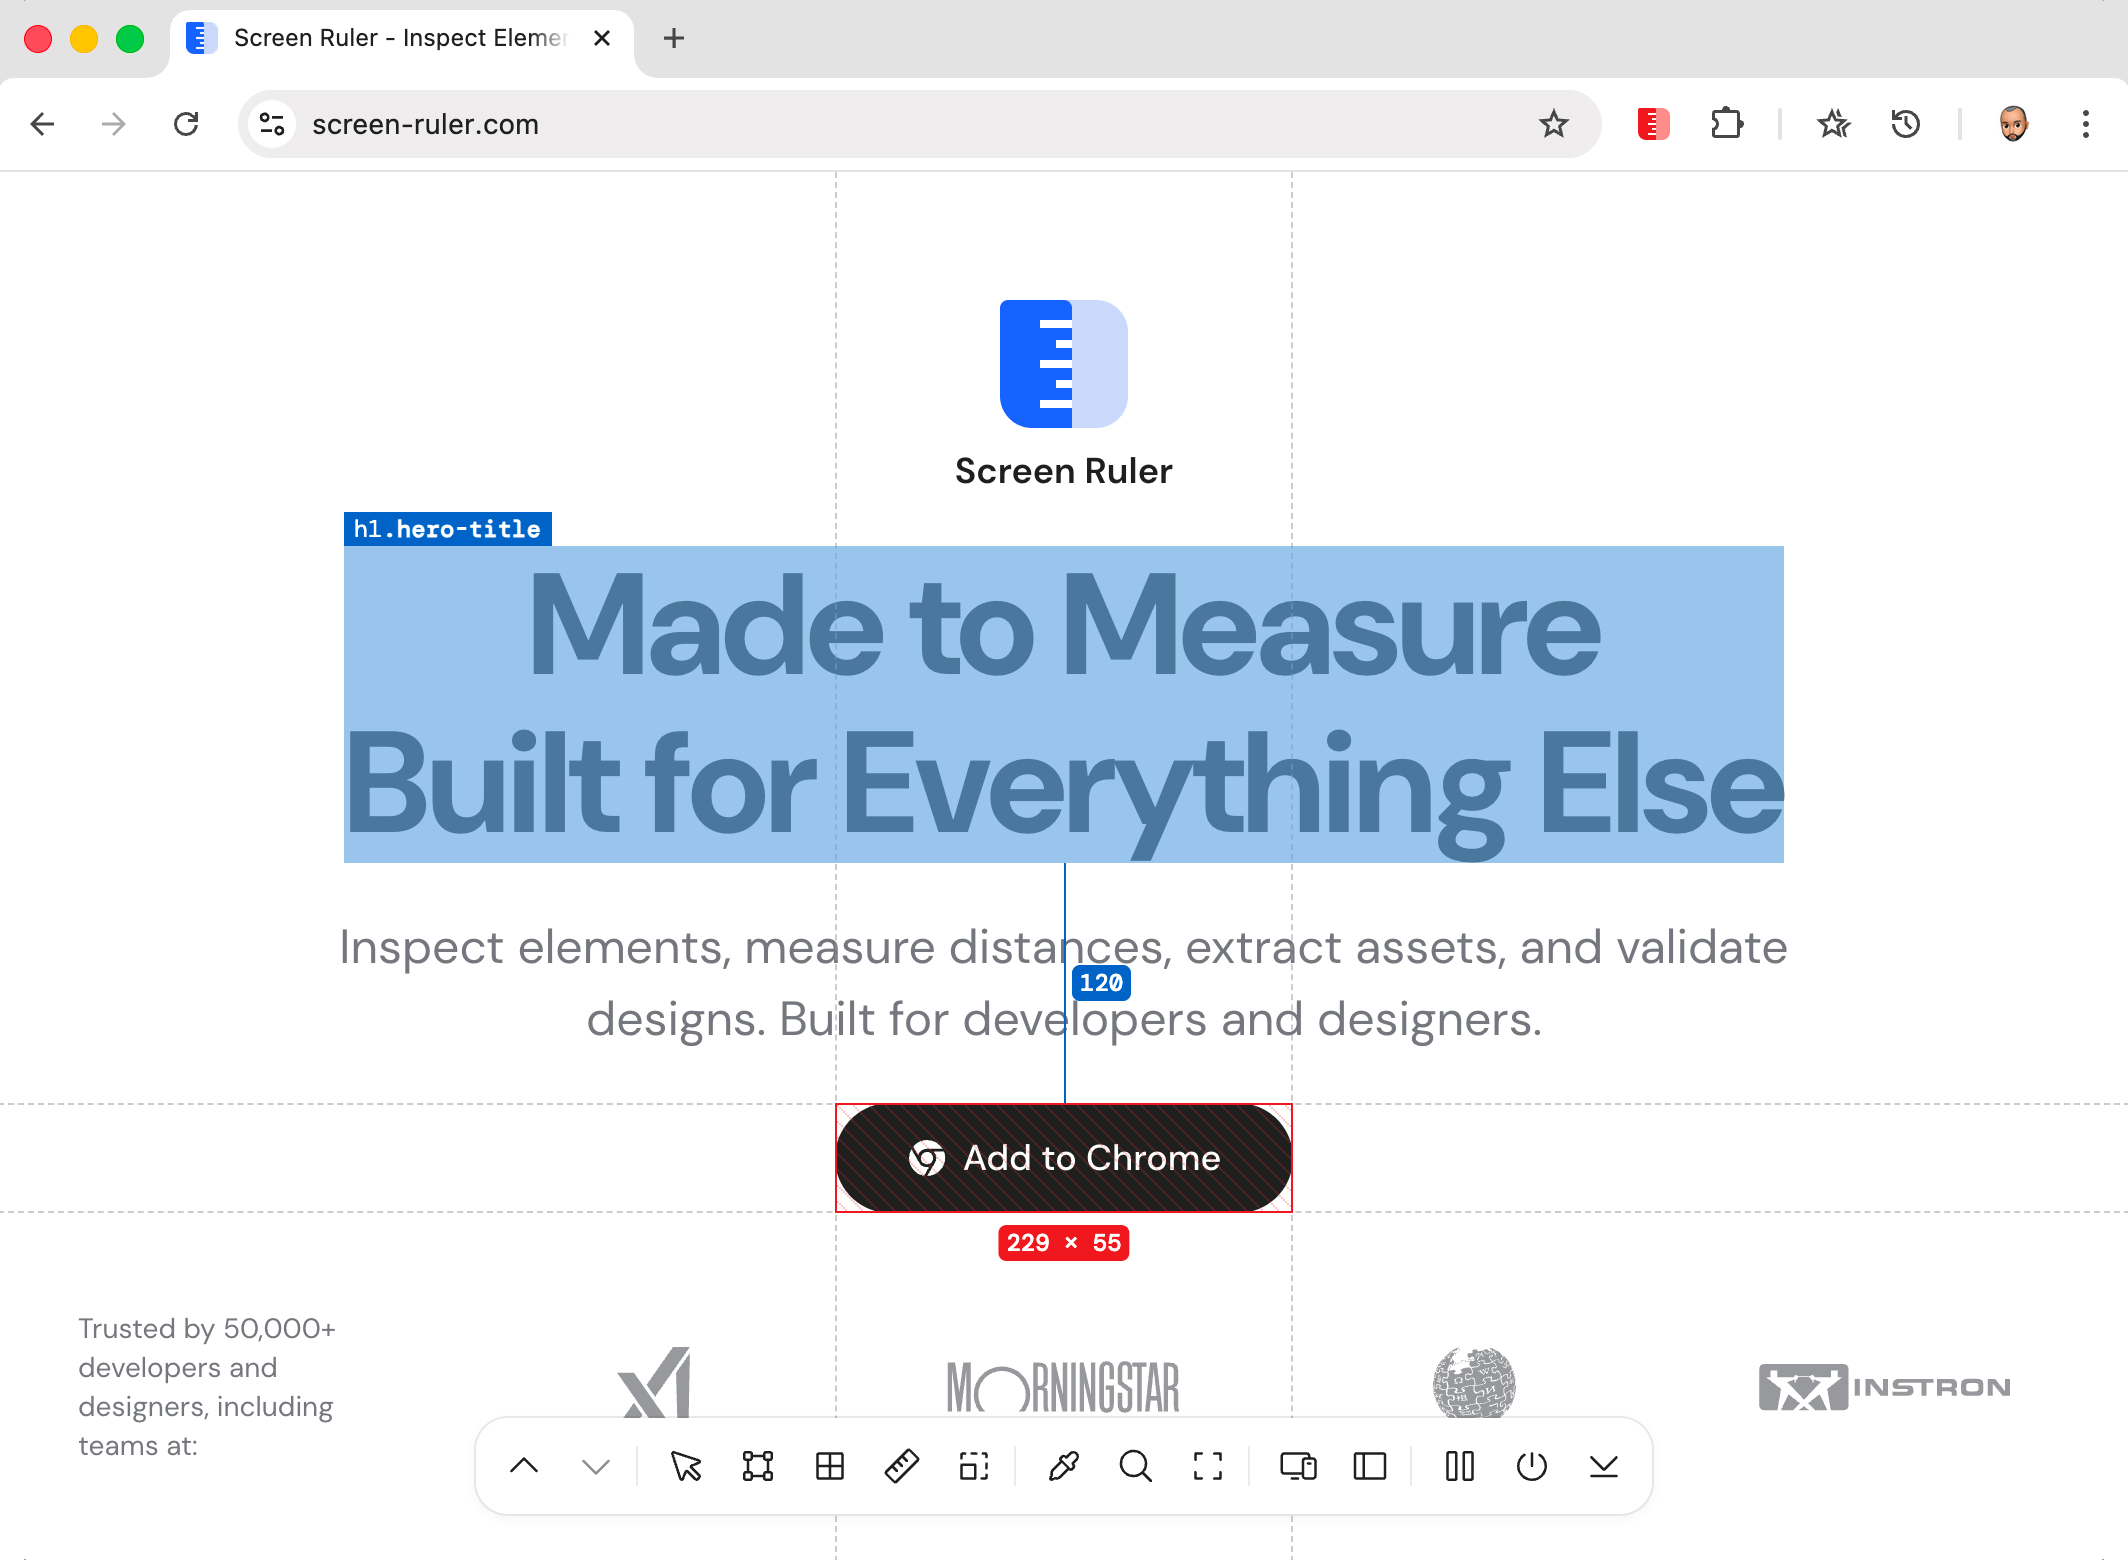Bookmark page with address bar star
The width and height of the screenshot is (2128, 1560).
pyautogui.click(x=1554, y=124)
